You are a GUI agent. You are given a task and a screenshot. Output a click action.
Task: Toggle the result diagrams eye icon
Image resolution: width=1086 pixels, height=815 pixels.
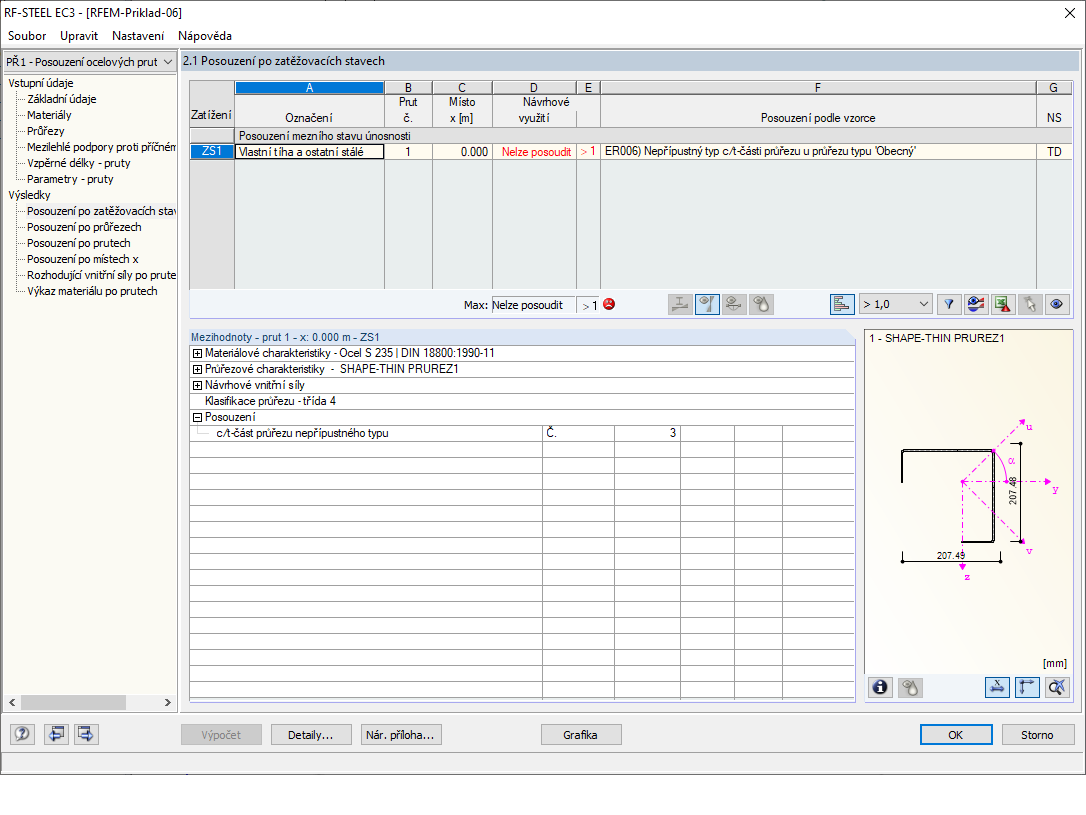(x=707, y=304)
